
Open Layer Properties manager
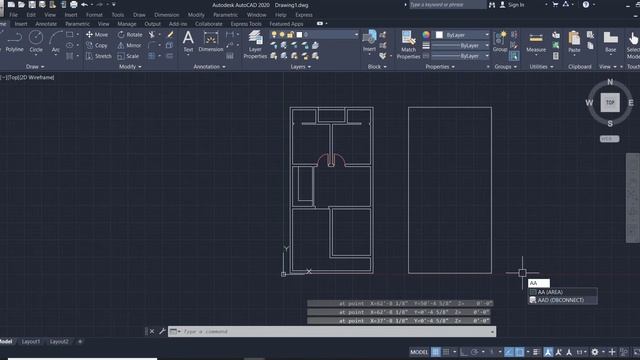(255, 44)
